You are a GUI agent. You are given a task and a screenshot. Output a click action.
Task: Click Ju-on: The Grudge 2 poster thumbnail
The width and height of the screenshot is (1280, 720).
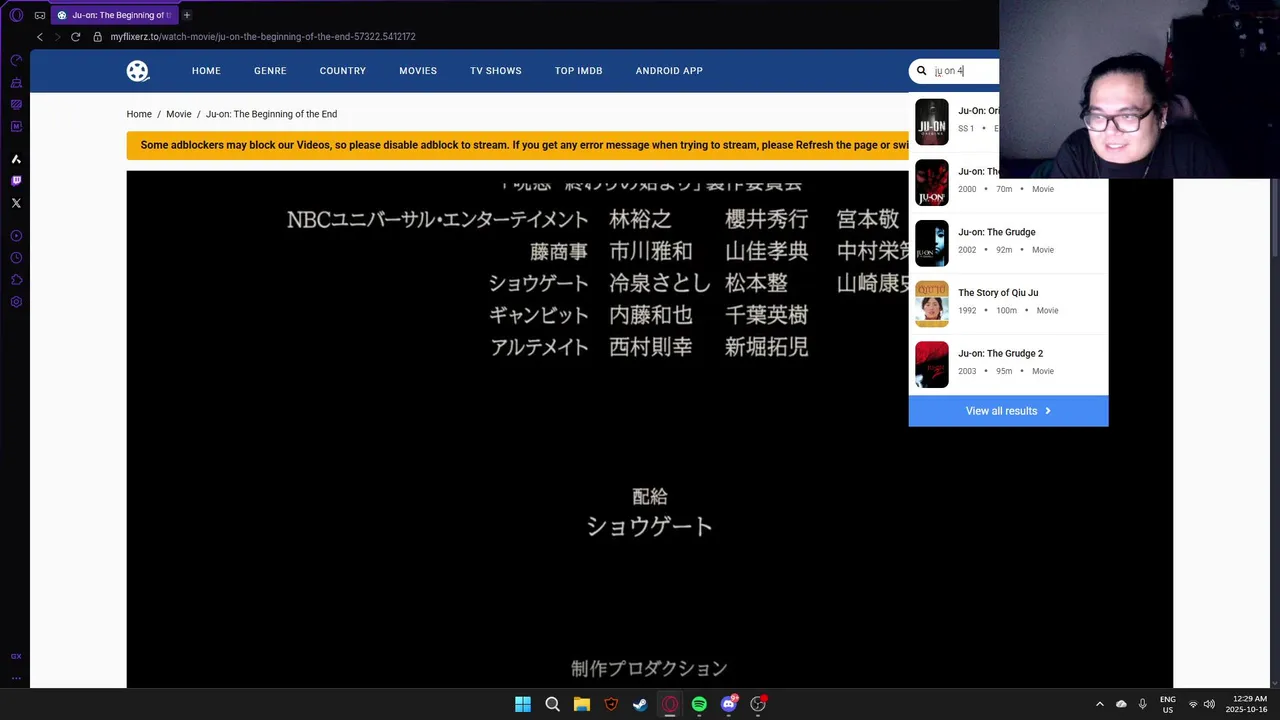[x=932, y=365]
